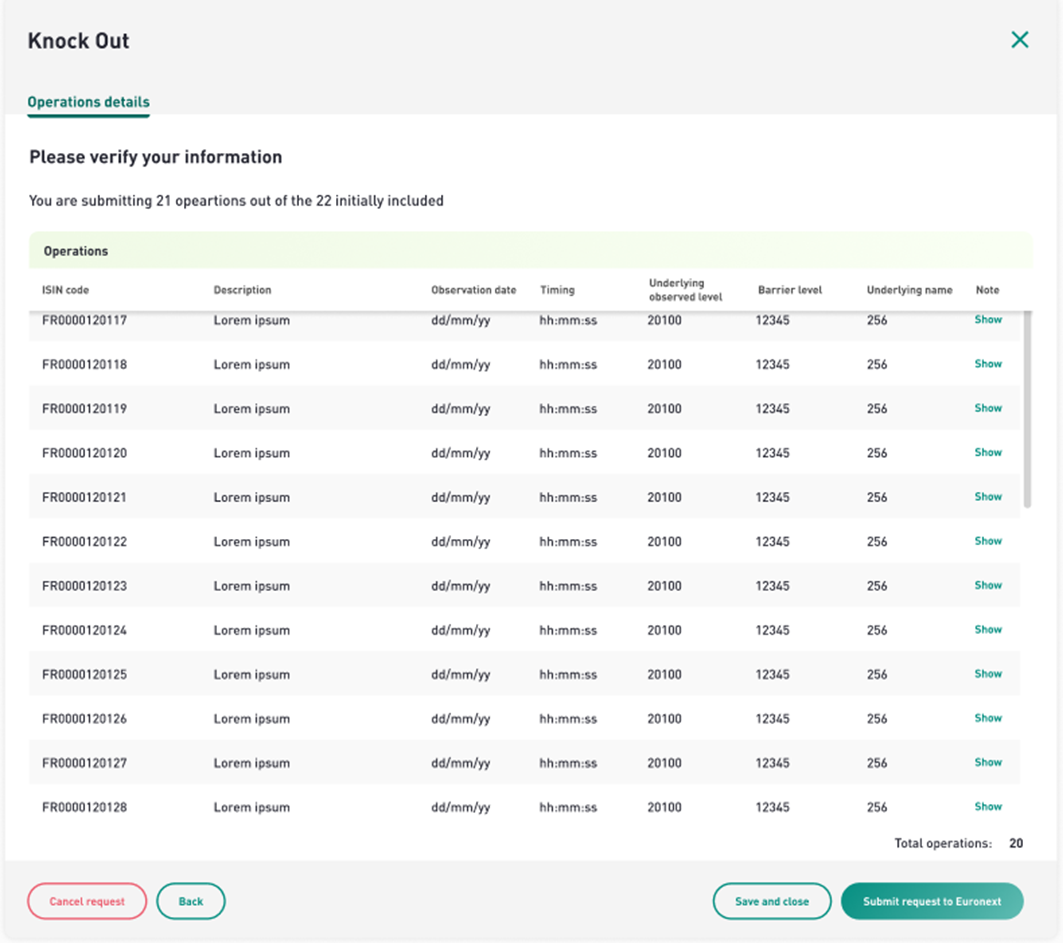1063x943 pixels.
Task: Show note for FR0000120124
Action: tap(988, 630)
